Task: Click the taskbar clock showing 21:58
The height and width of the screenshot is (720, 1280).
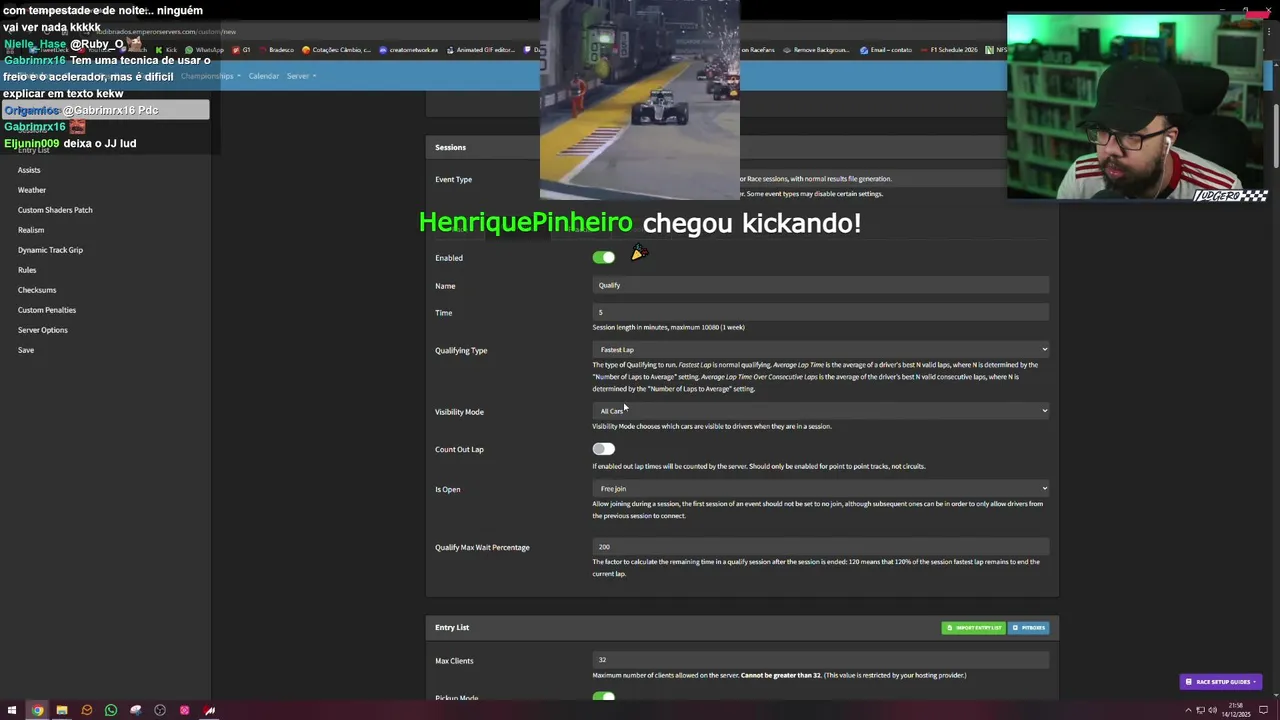Action: (1238, 710)
